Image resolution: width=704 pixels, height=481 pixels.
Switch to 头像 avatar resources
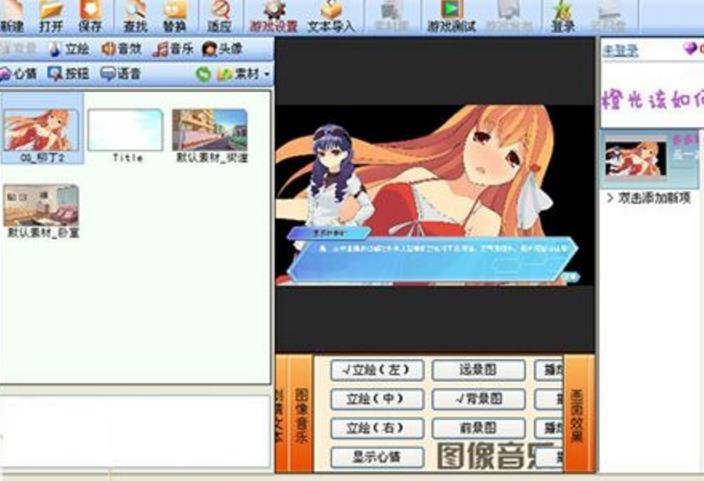tap(223, 49)
